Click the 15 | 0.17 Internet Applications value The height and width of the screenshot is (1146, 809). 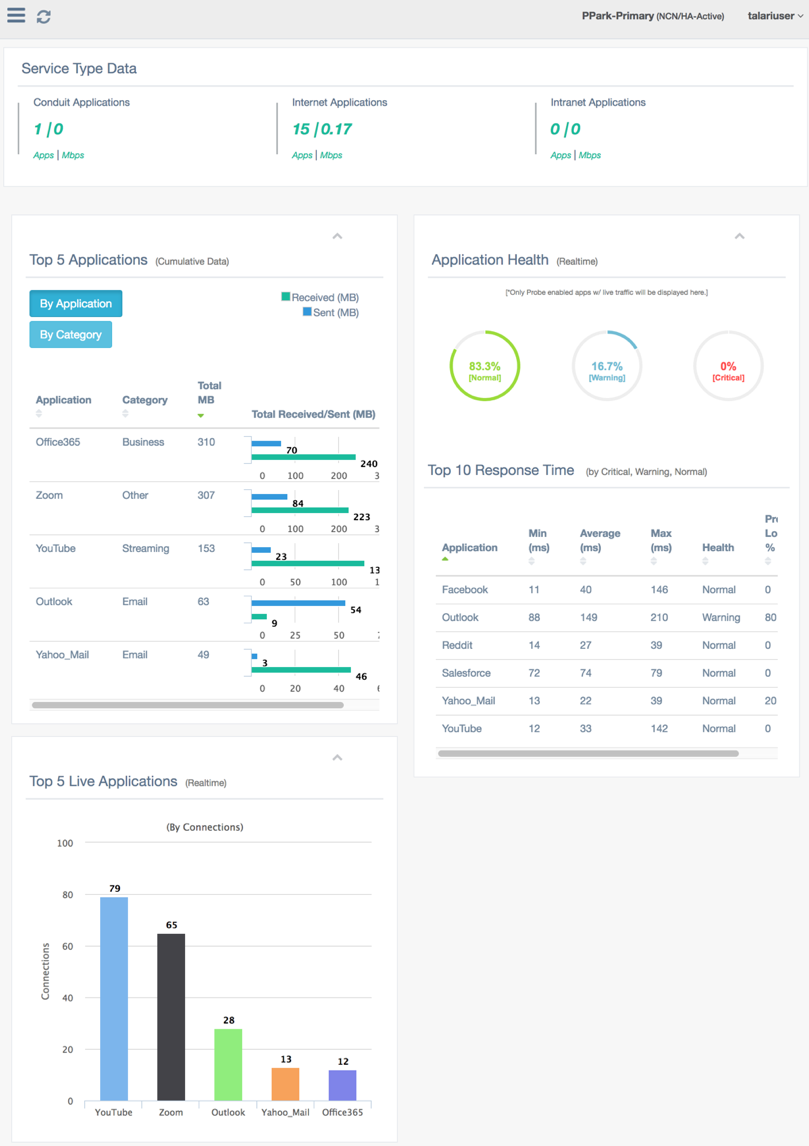click(x=322, y=129)
